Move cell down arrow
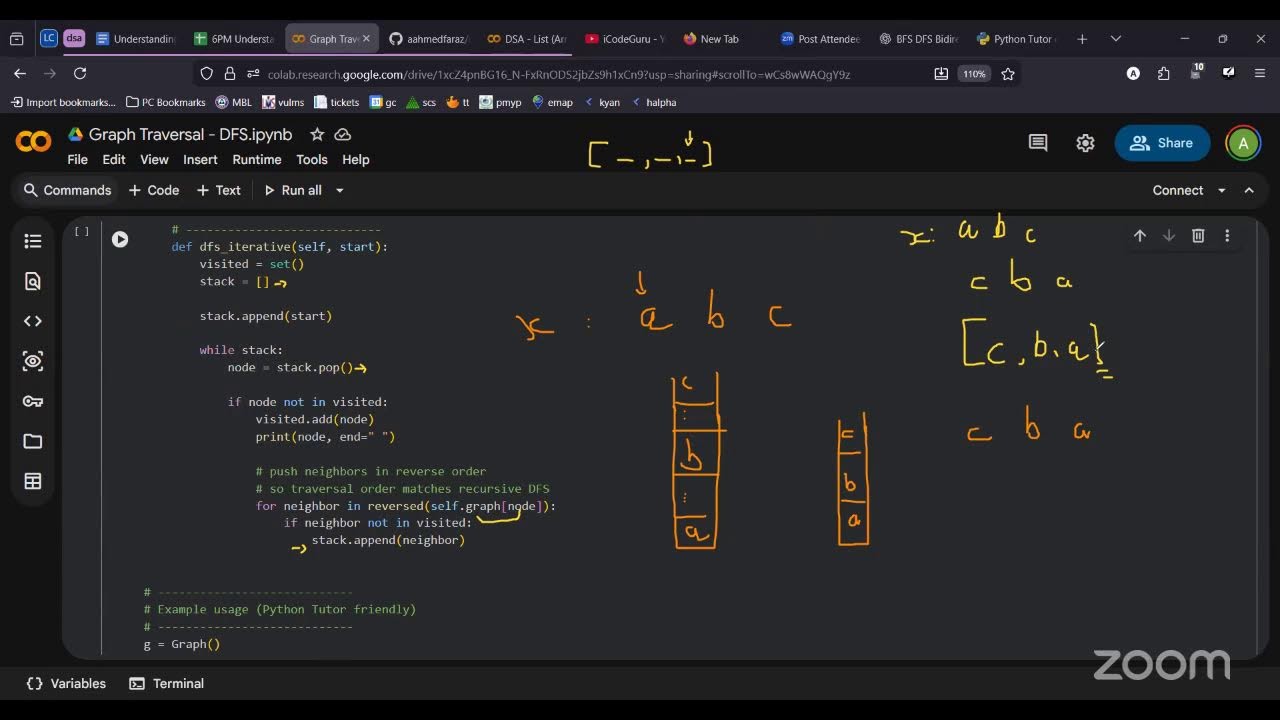This screenshot has width=1280, height=720. pyautogui.click(x=1169, y=236)
